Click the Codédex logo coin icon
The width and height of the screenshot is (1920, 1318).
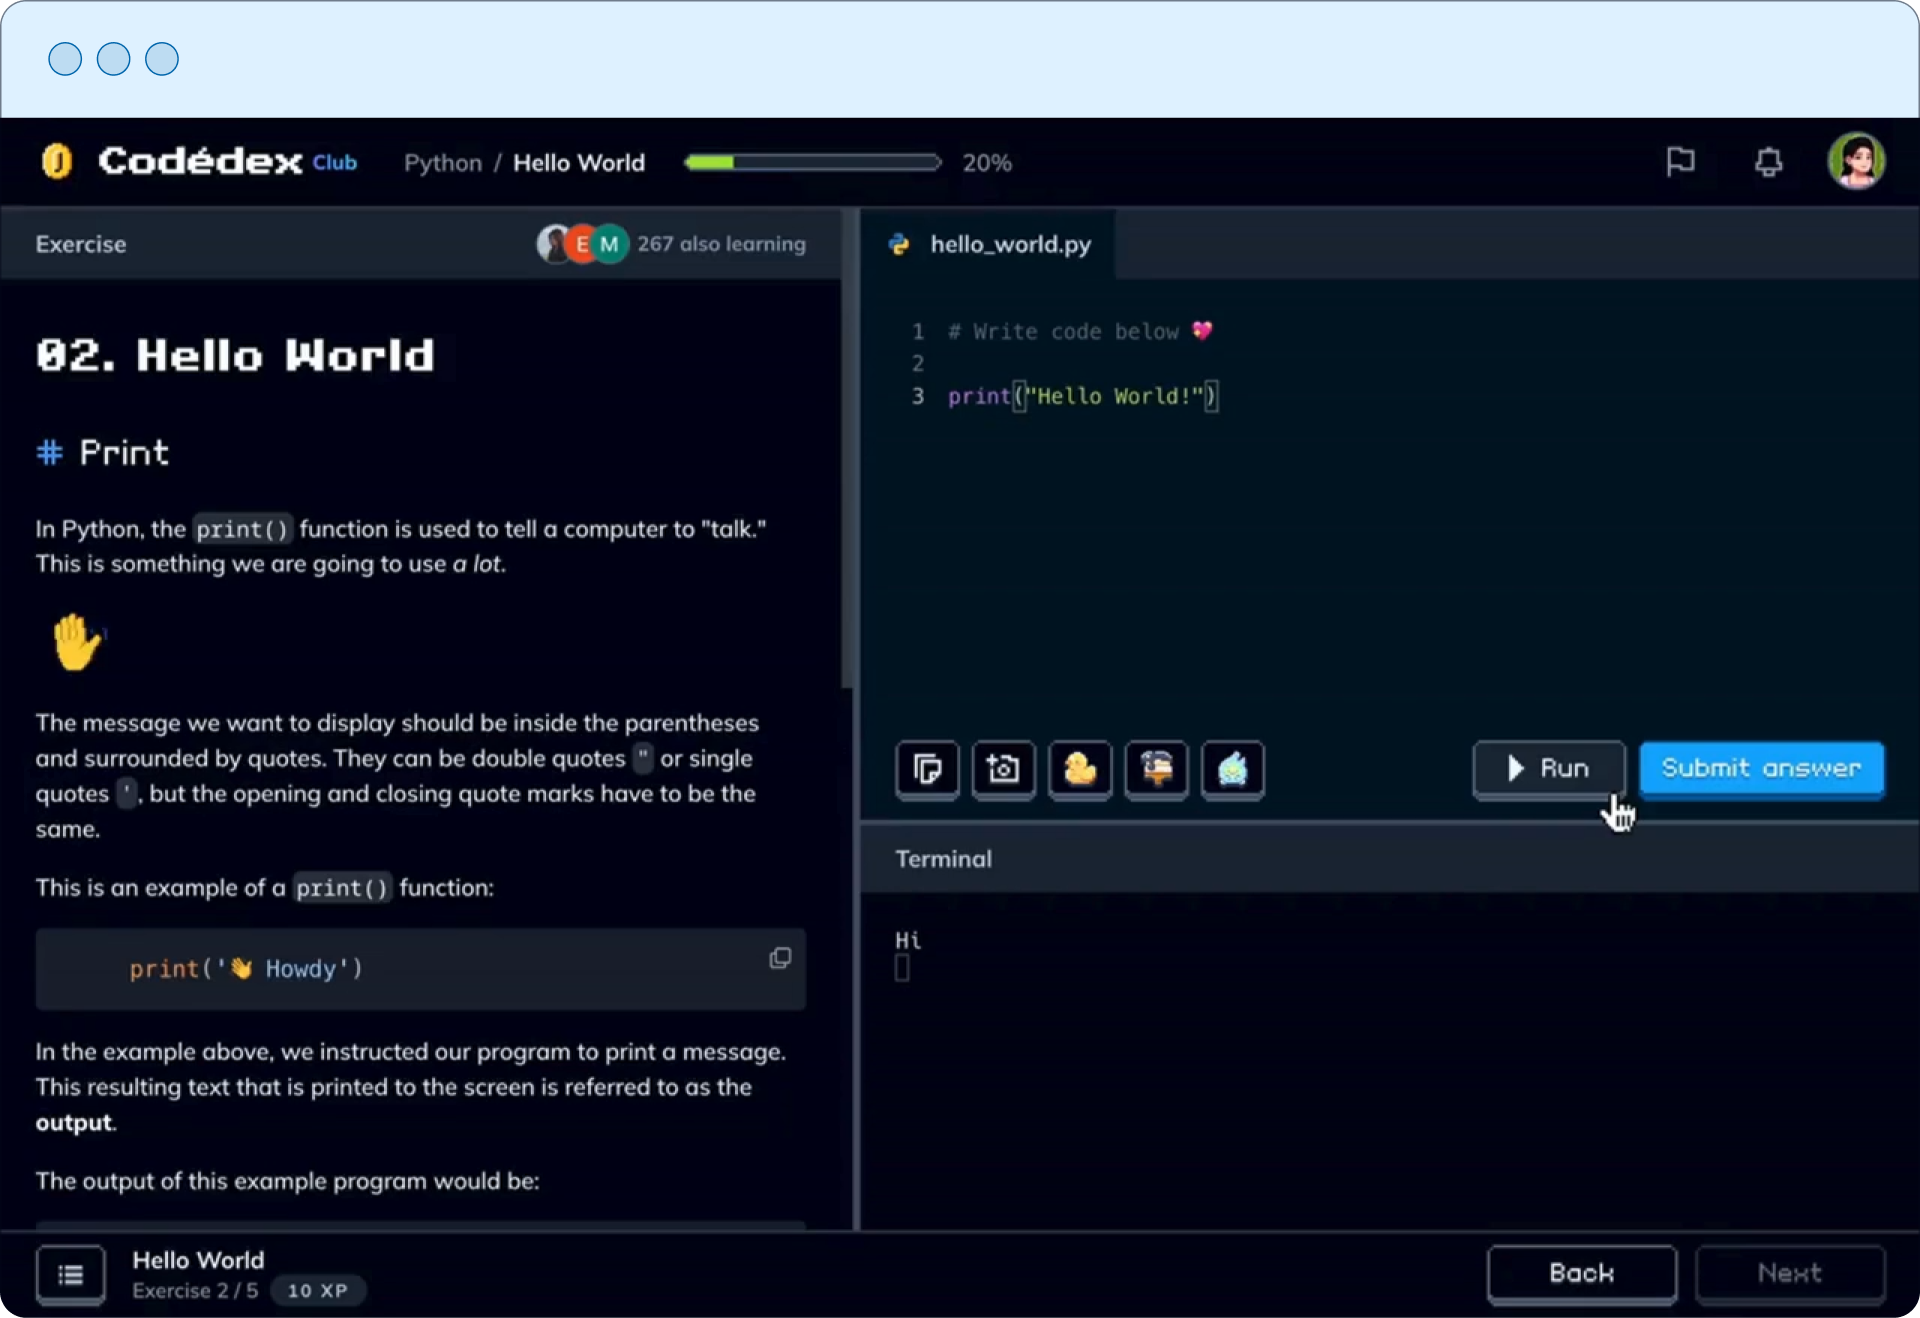point(57,161)
